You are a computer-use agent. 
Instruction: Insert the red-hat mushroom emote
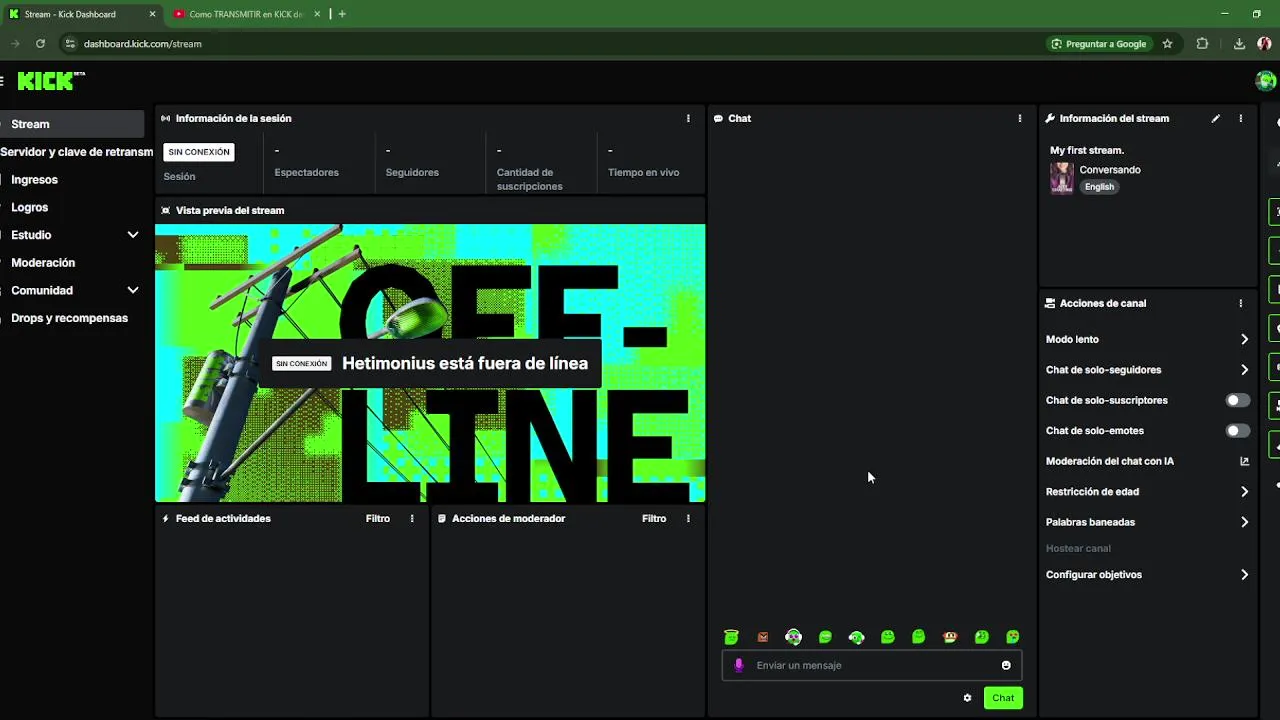pos(950,637)
